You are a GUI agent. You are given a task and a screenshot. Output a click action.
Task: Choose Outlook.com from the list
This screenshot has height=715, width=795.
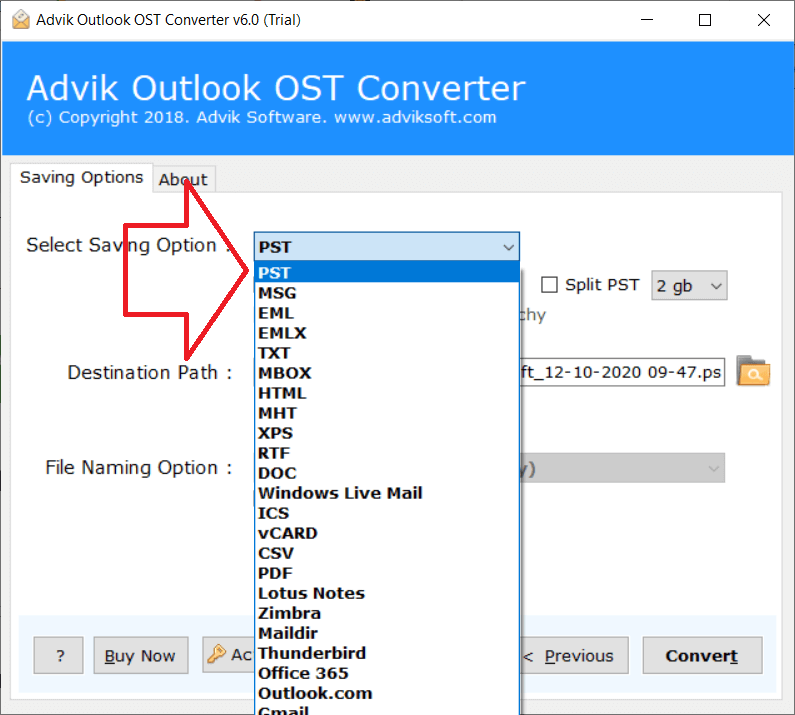tap(387, 693)
